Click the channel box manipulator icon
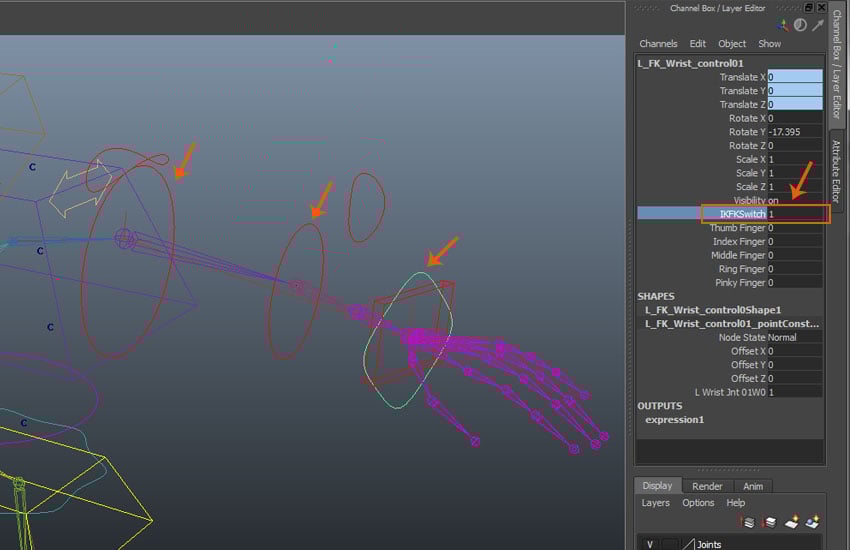850x550 pixels. coord(782,25)
